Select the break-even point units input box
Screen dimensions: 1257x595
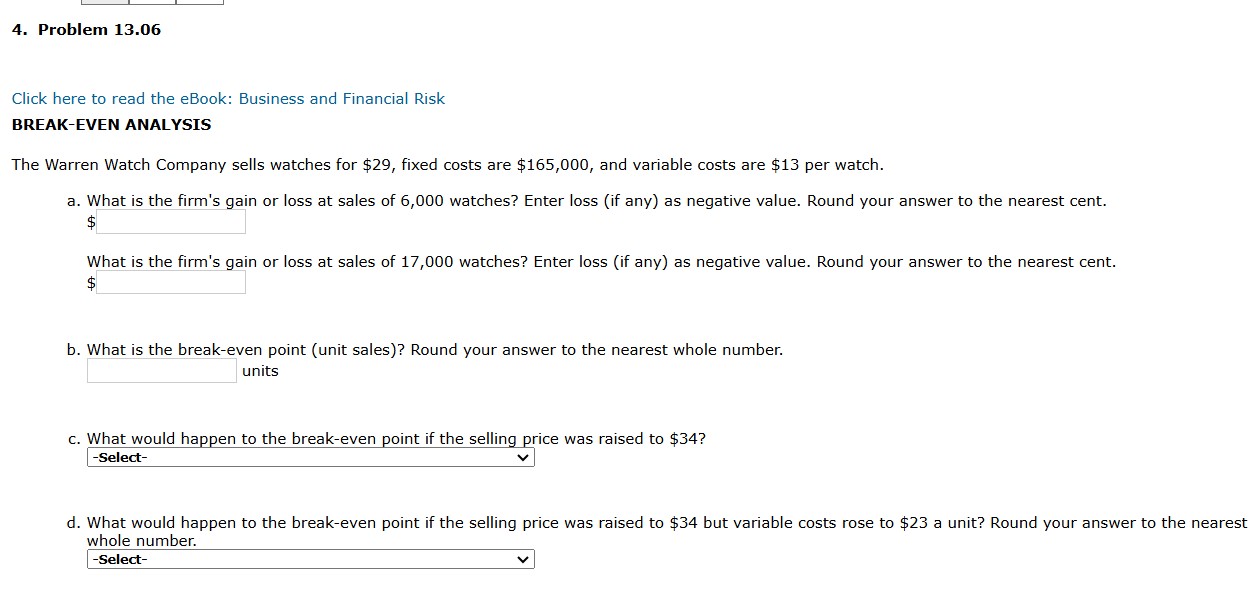click(161, 370)
